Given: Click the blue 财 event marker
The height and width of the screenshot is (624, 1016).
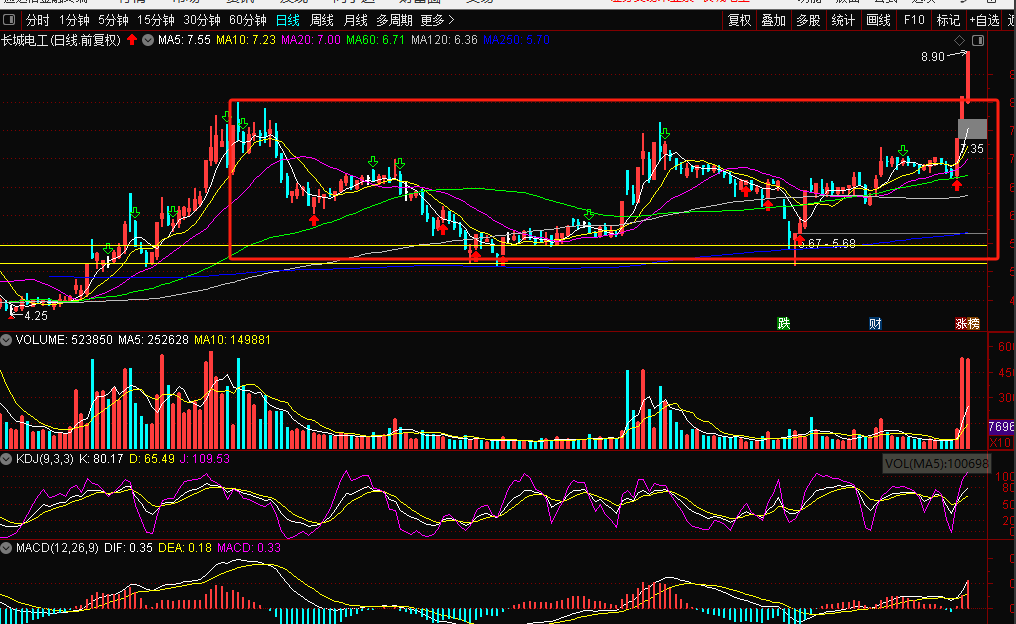Looking at the screenshot, I should (x=875, y=323).
